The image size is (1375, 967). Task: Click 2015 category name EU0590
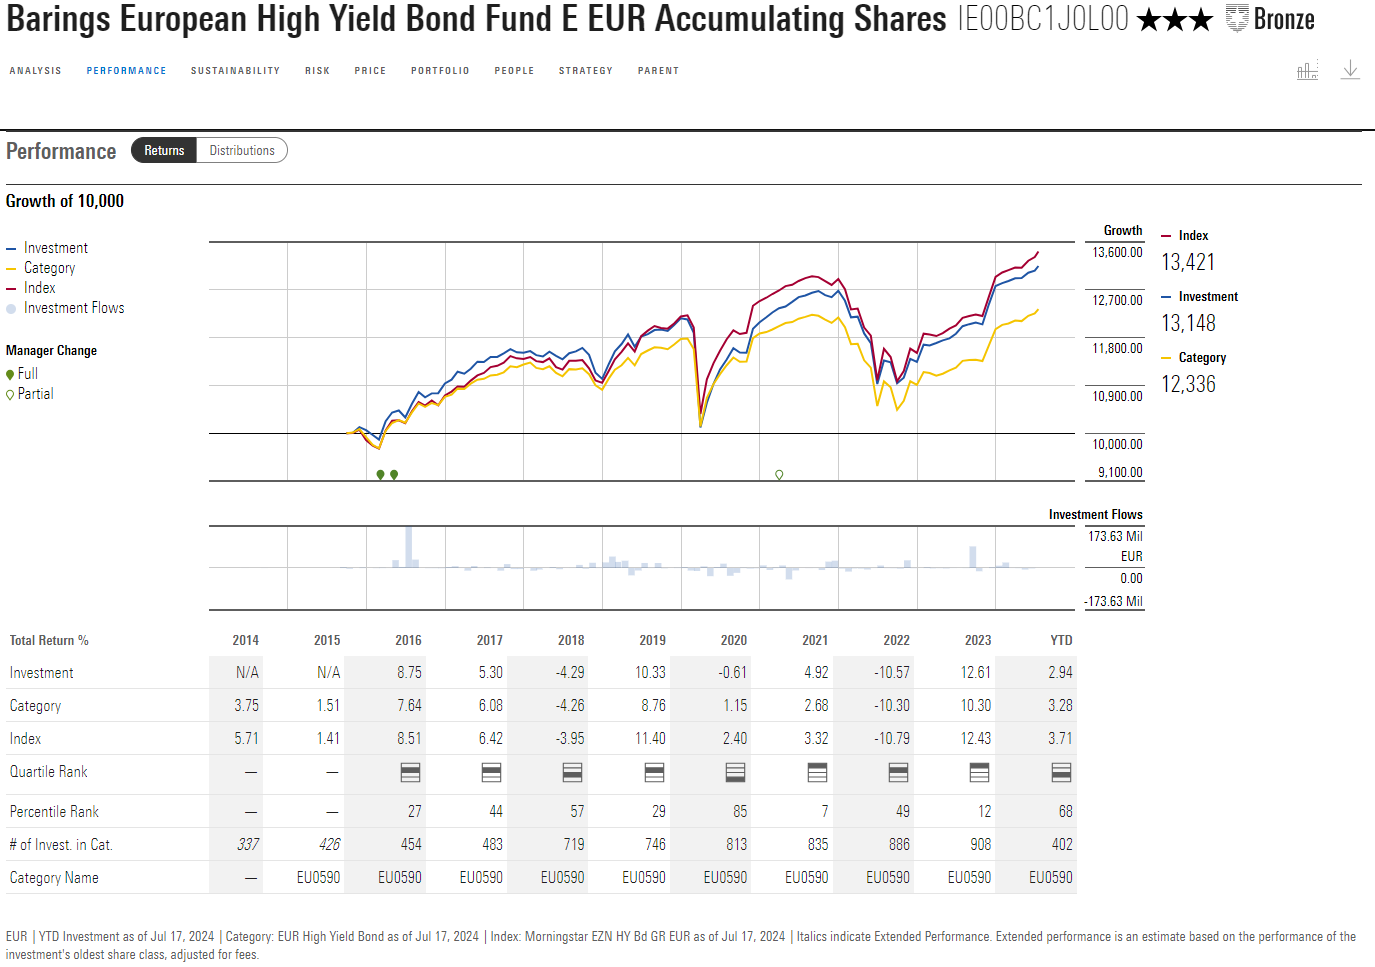click(x=318, y=878)
